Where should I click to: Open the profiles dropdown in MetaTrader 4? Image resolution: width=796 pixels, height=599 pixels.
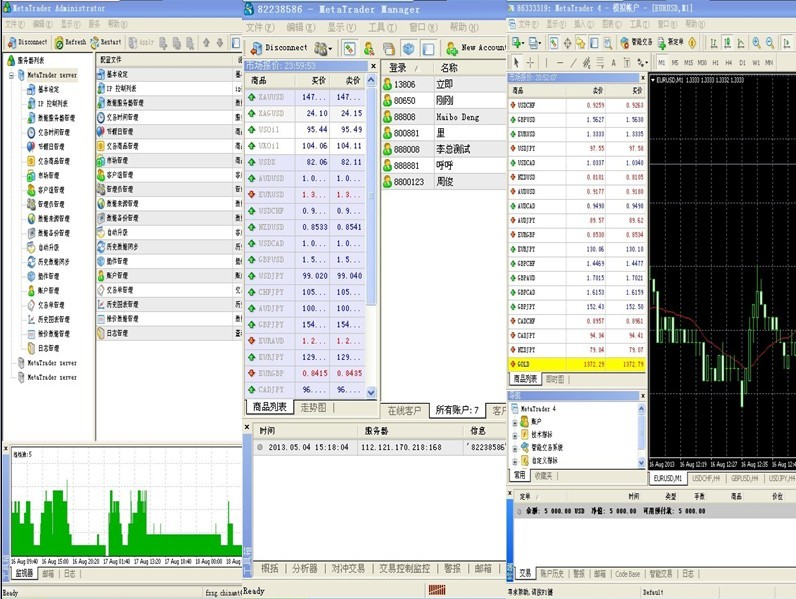tap(535, 43)
